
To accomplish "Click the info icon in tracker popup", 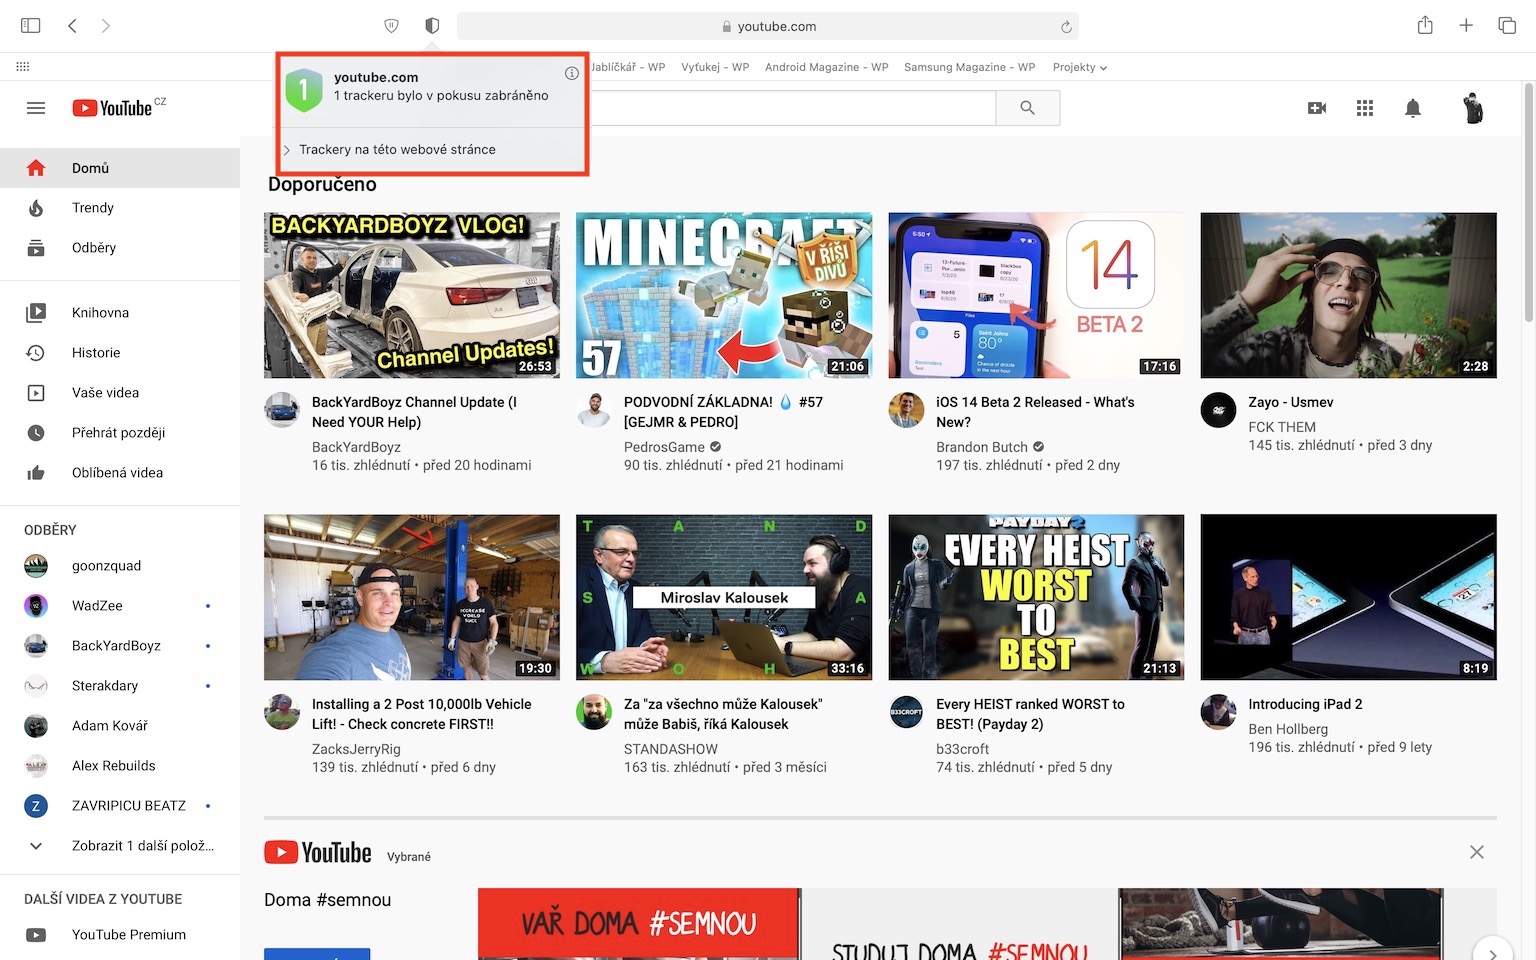I will (x=572, y=73).
